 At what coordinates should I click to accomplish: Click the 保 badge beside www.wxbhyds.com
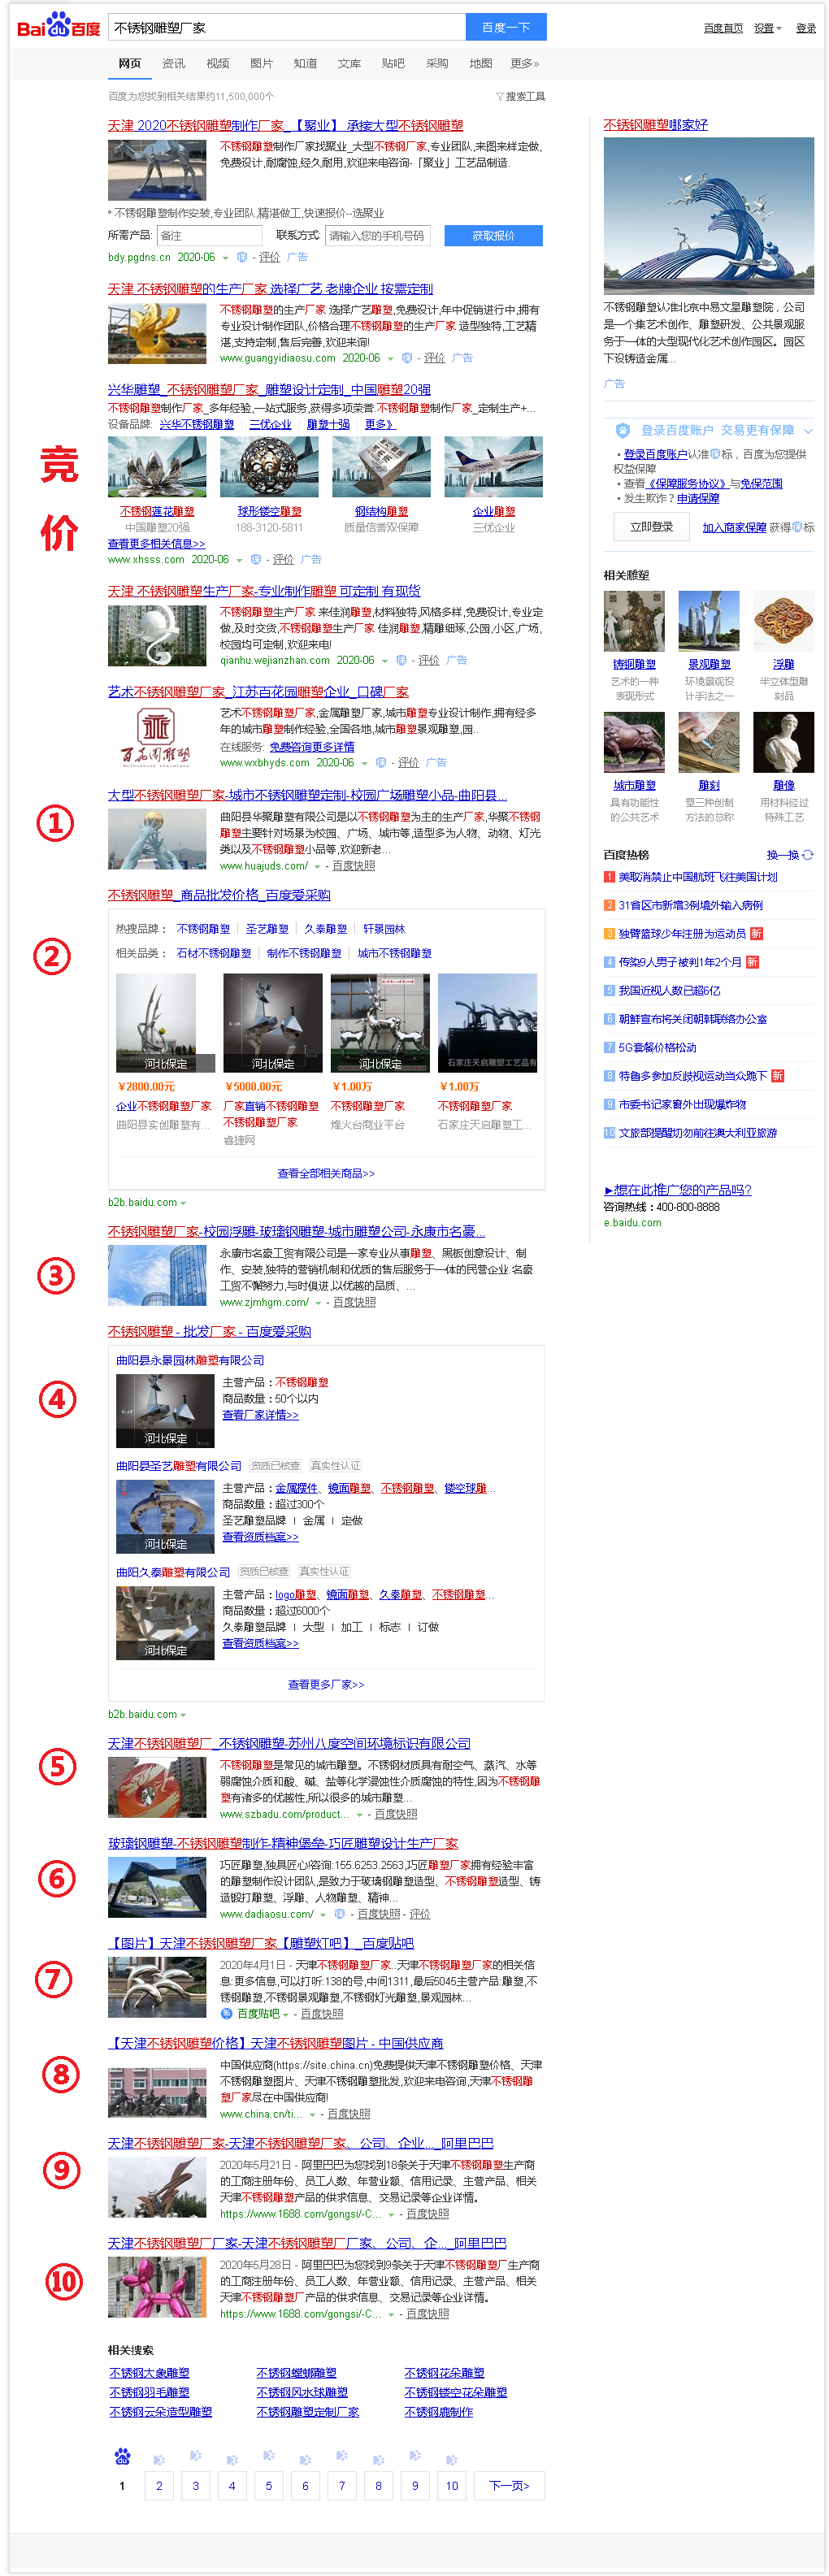point(380,762)
